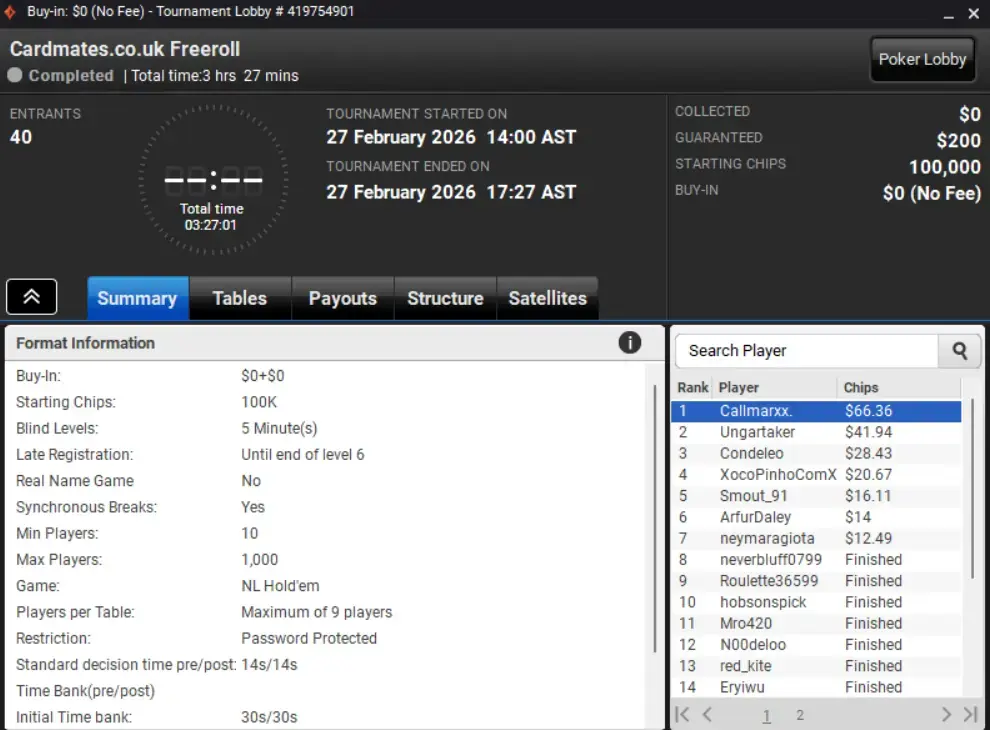The width and height of the screenshot is (990, 730).
Task: Open page 2 of player list
Action: (x=800, y=715)
